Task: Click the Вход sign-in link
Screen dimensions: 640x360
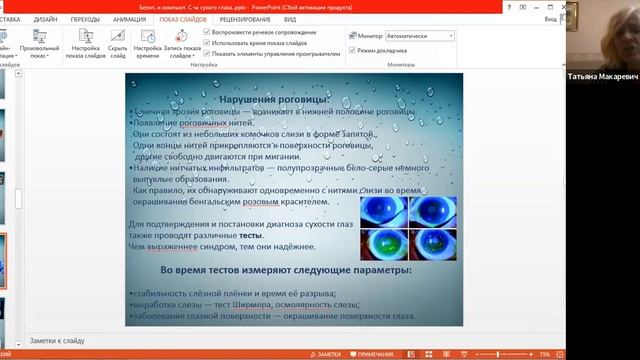Action: point(550,19)
